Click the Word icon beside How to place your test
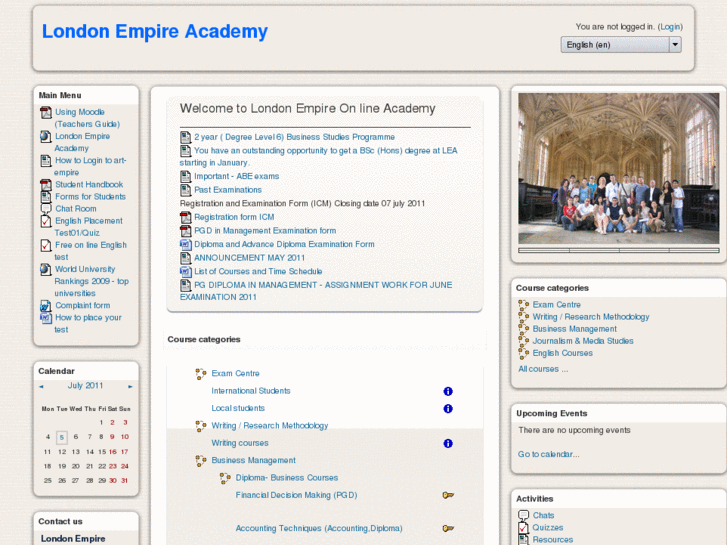Viewport: 727px width, 545px height. pos(45,318)
